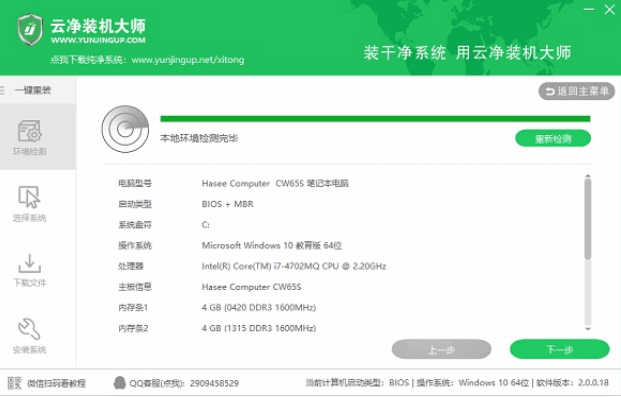Click the info list scrollbar thumb

click(x=588, y=219)
